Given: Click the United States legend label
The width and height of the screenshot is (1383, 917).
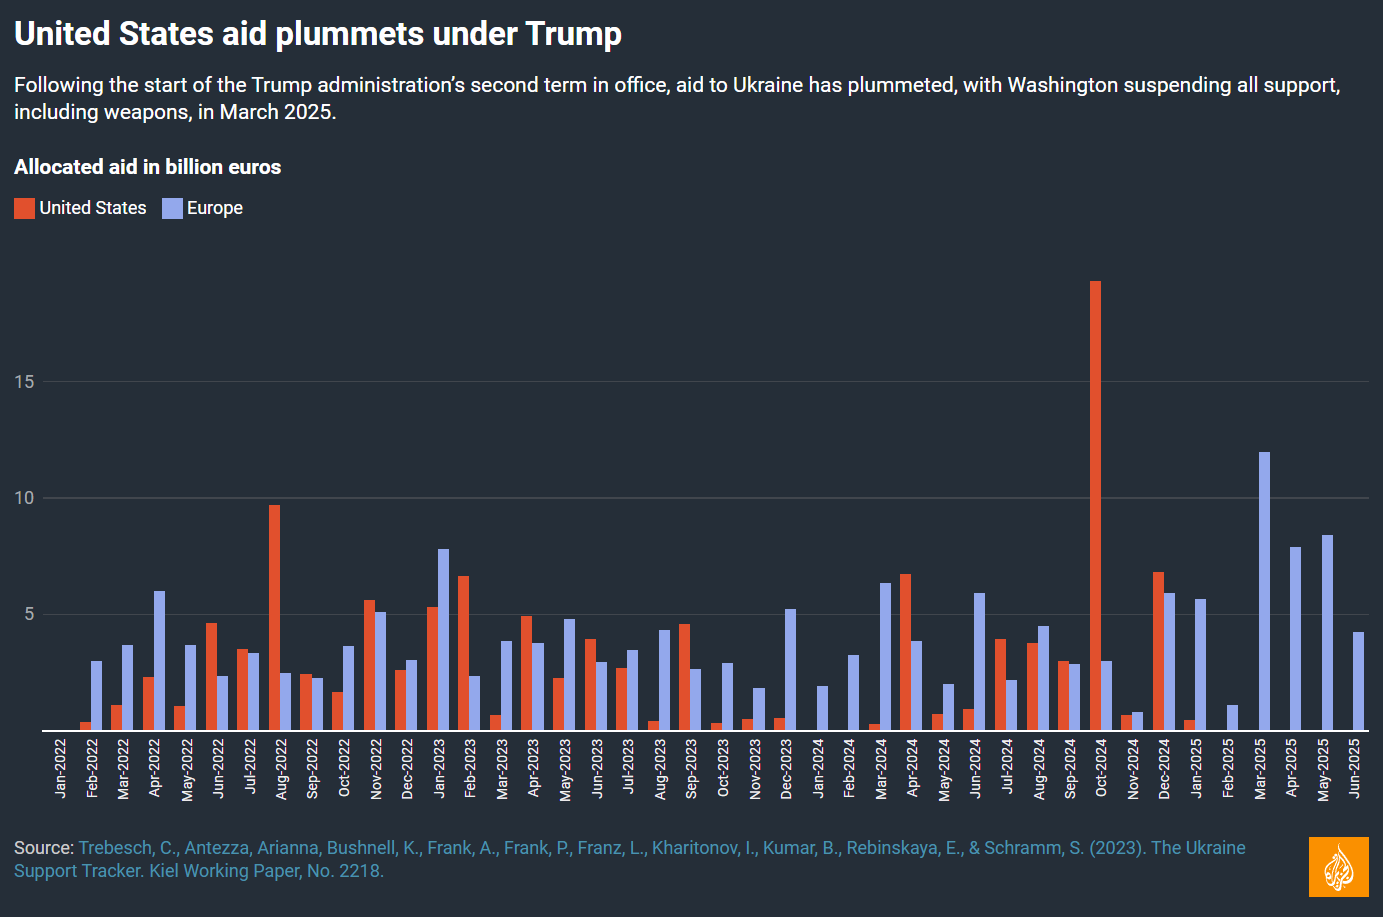Looking at the screenshot, I should pyautogui.click(x=93, y=208).
